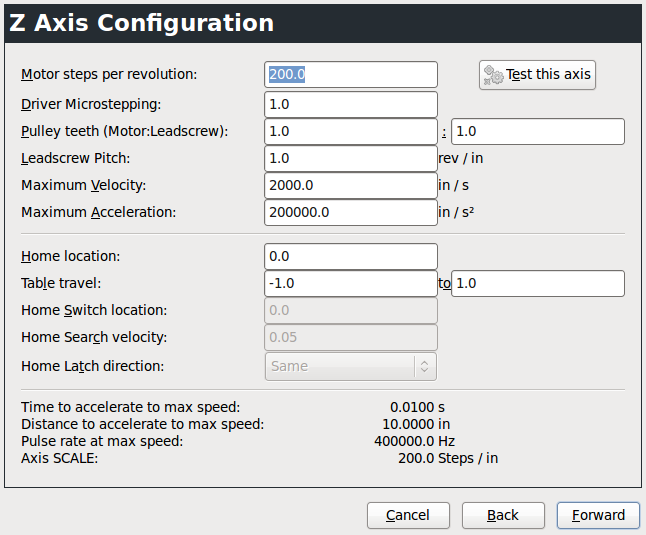Screen dimensions: 646x535
Task: Click the in / s velocity unit label
Action: point(454,185)
